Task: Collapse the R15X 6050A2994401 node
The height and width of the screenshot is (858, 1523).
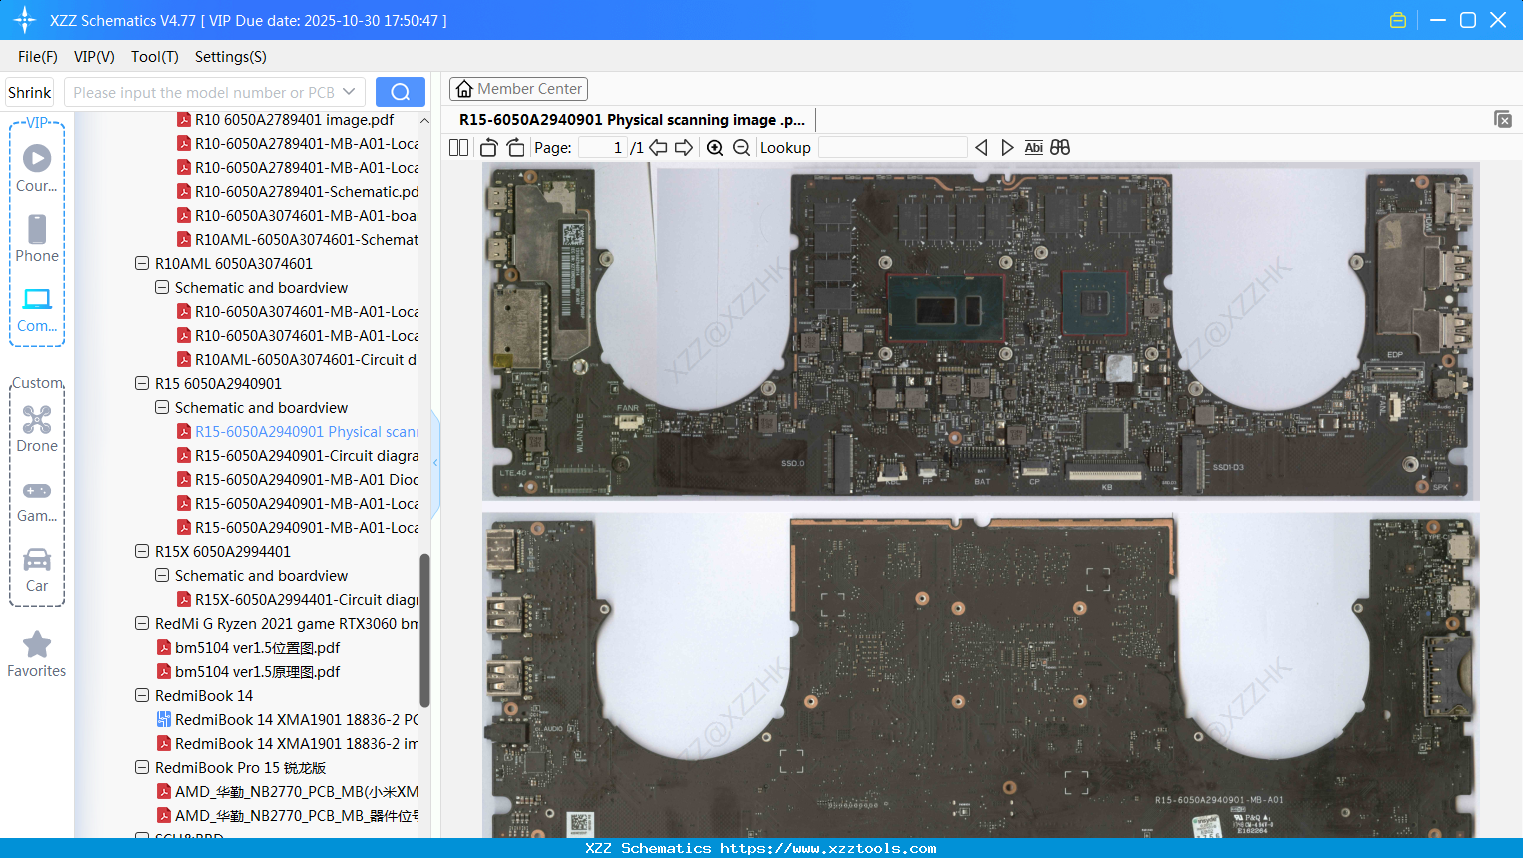Action: click(142, 552)
